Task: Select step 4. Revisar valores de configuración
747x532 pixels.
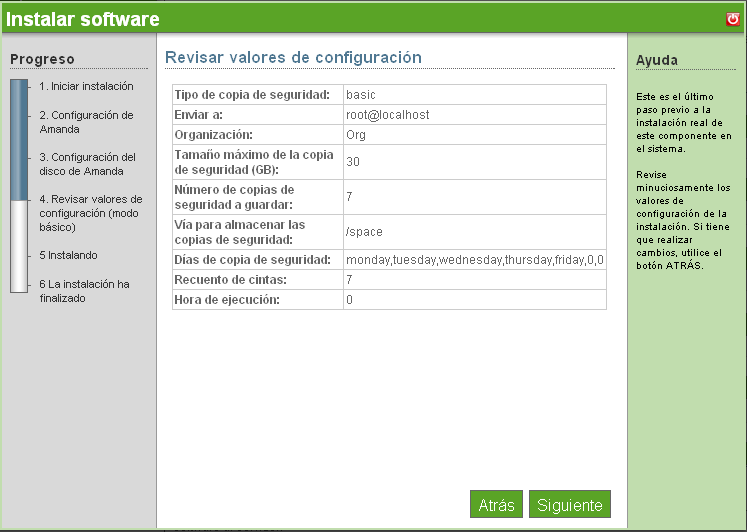Action: pos(91,213)
